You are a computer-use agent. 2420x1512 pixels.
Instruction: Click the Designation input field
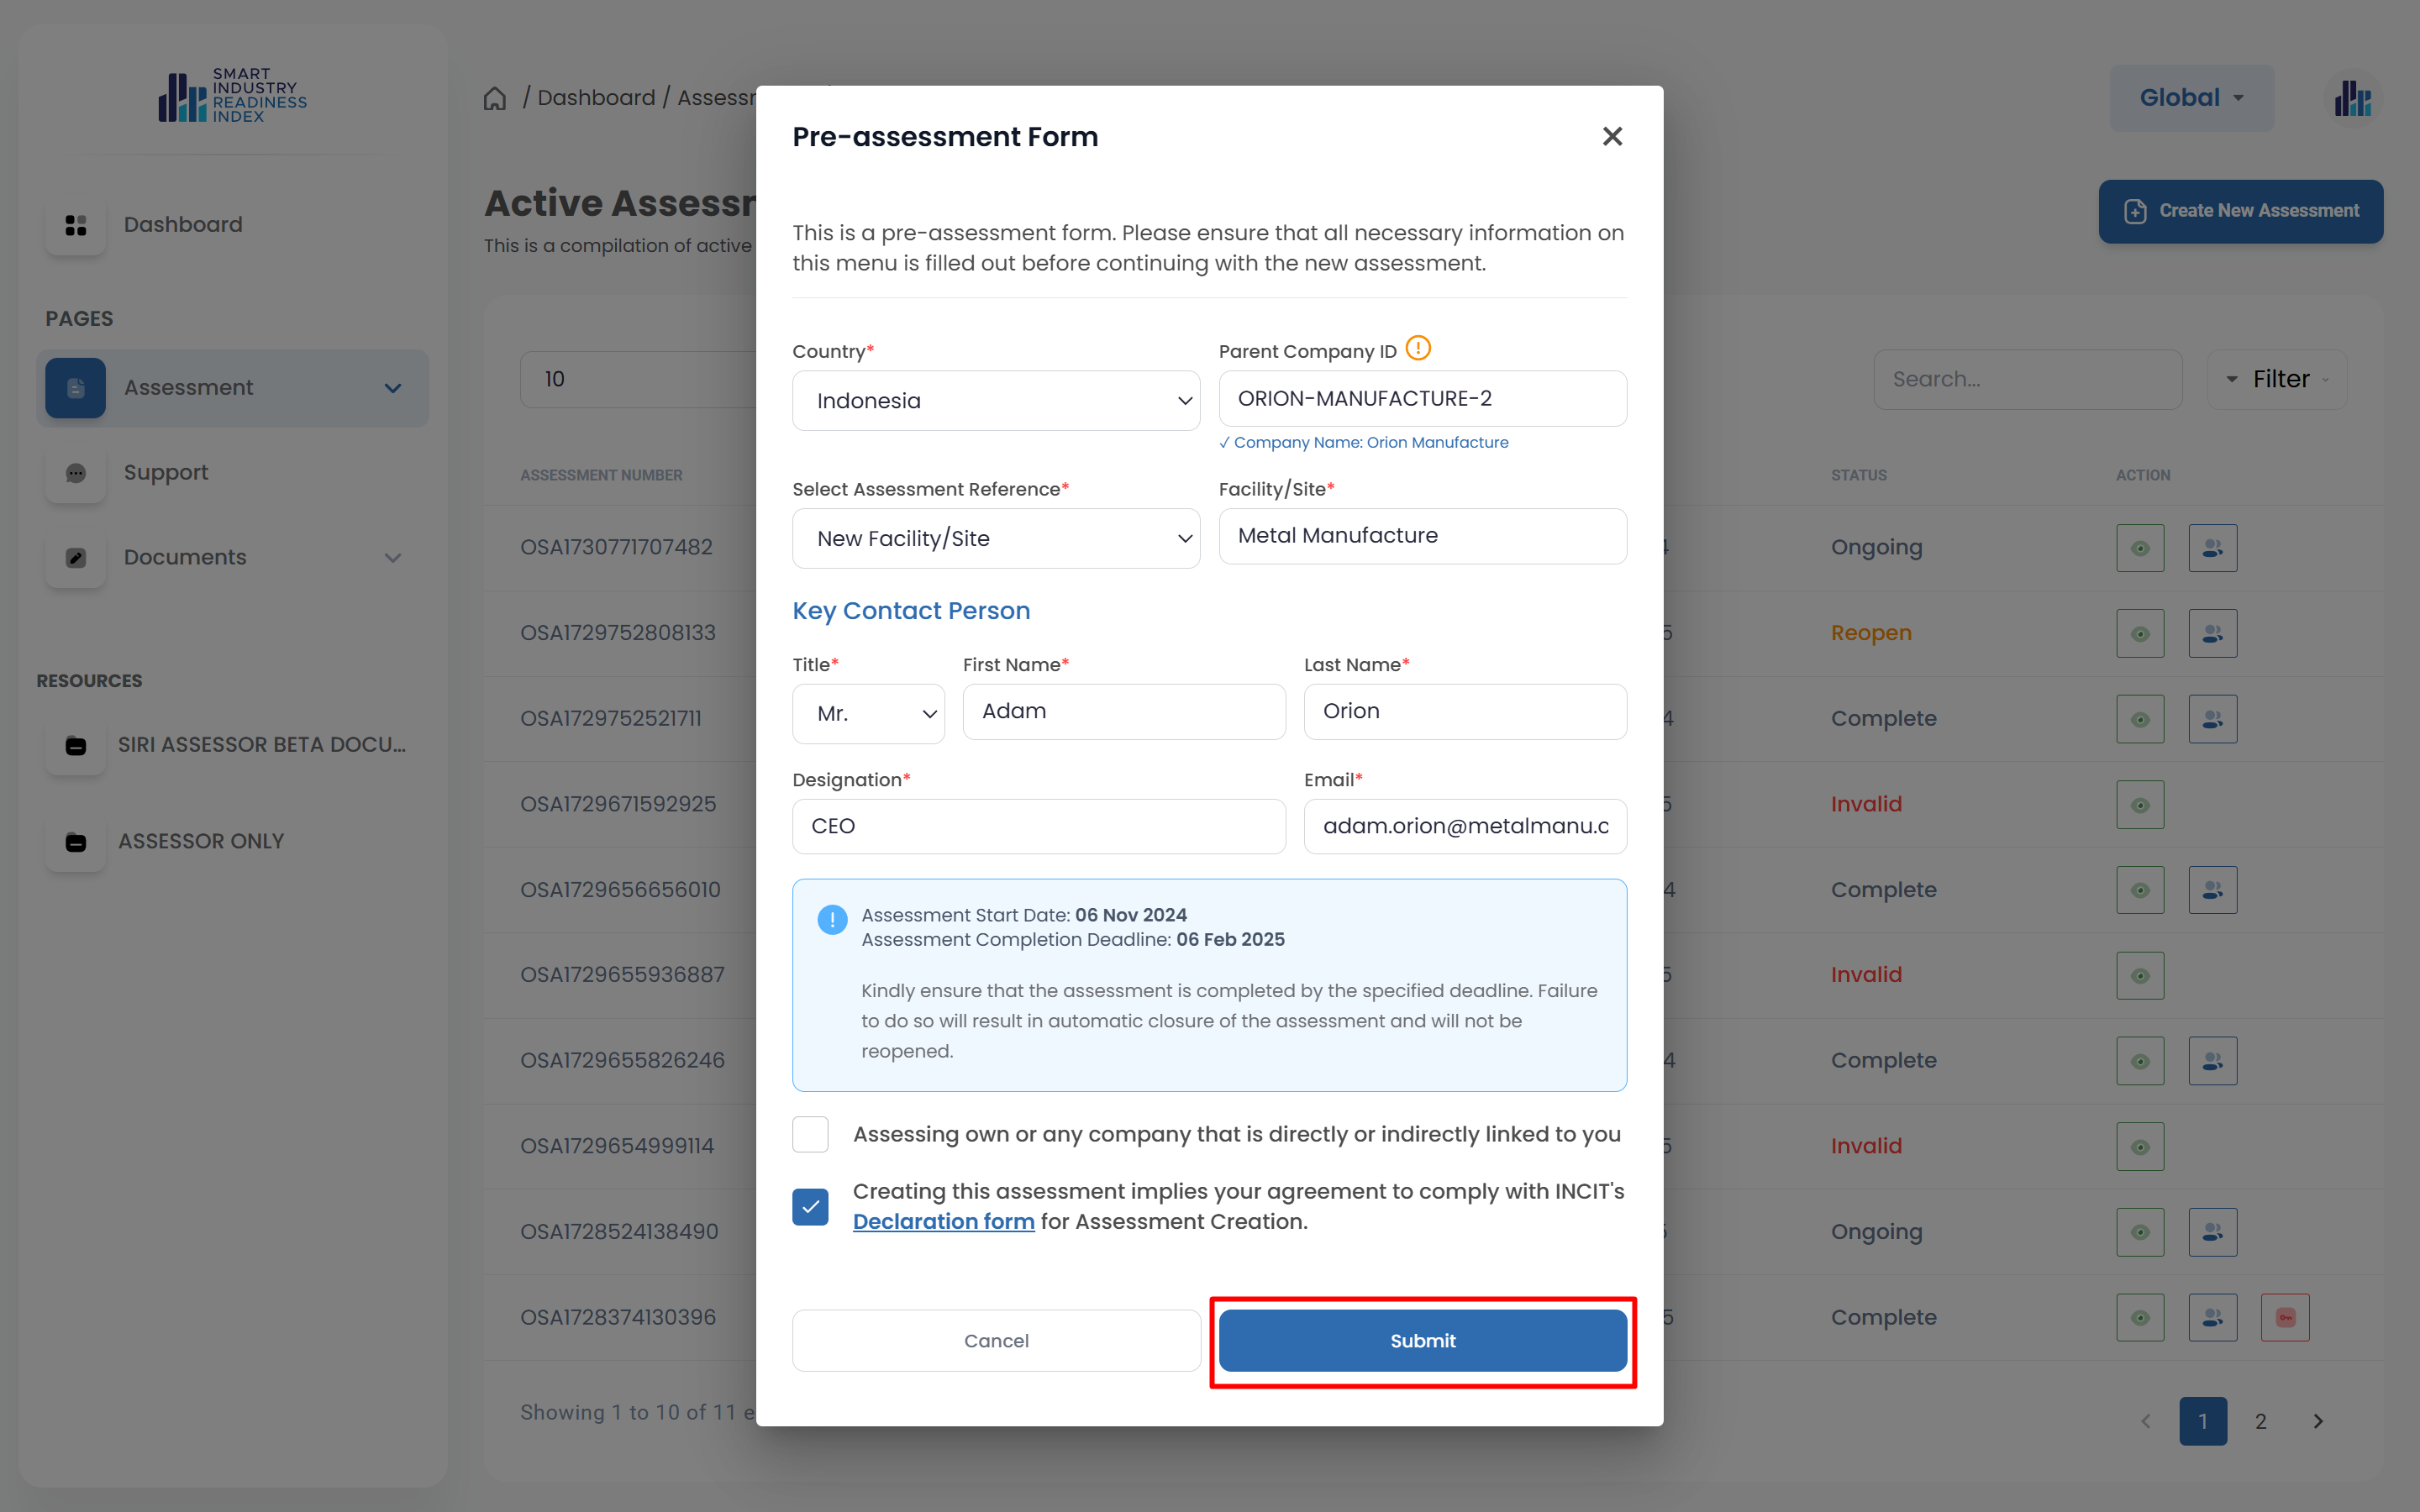1038,827
